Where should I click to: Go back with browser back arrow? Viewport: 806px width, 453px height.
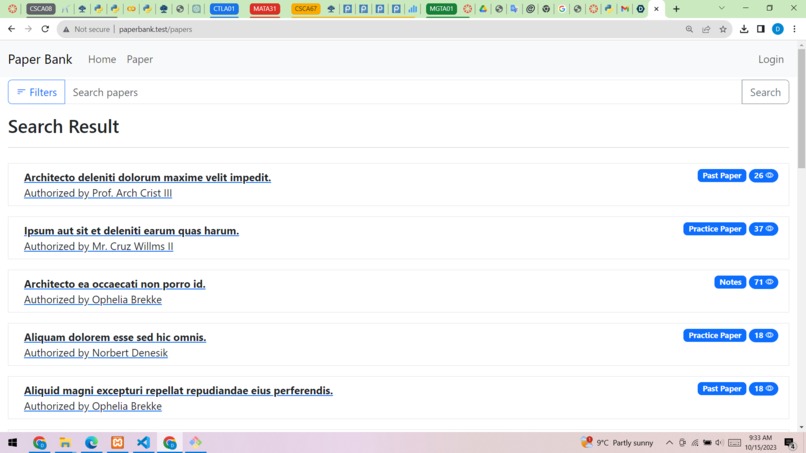coord(11,29)
